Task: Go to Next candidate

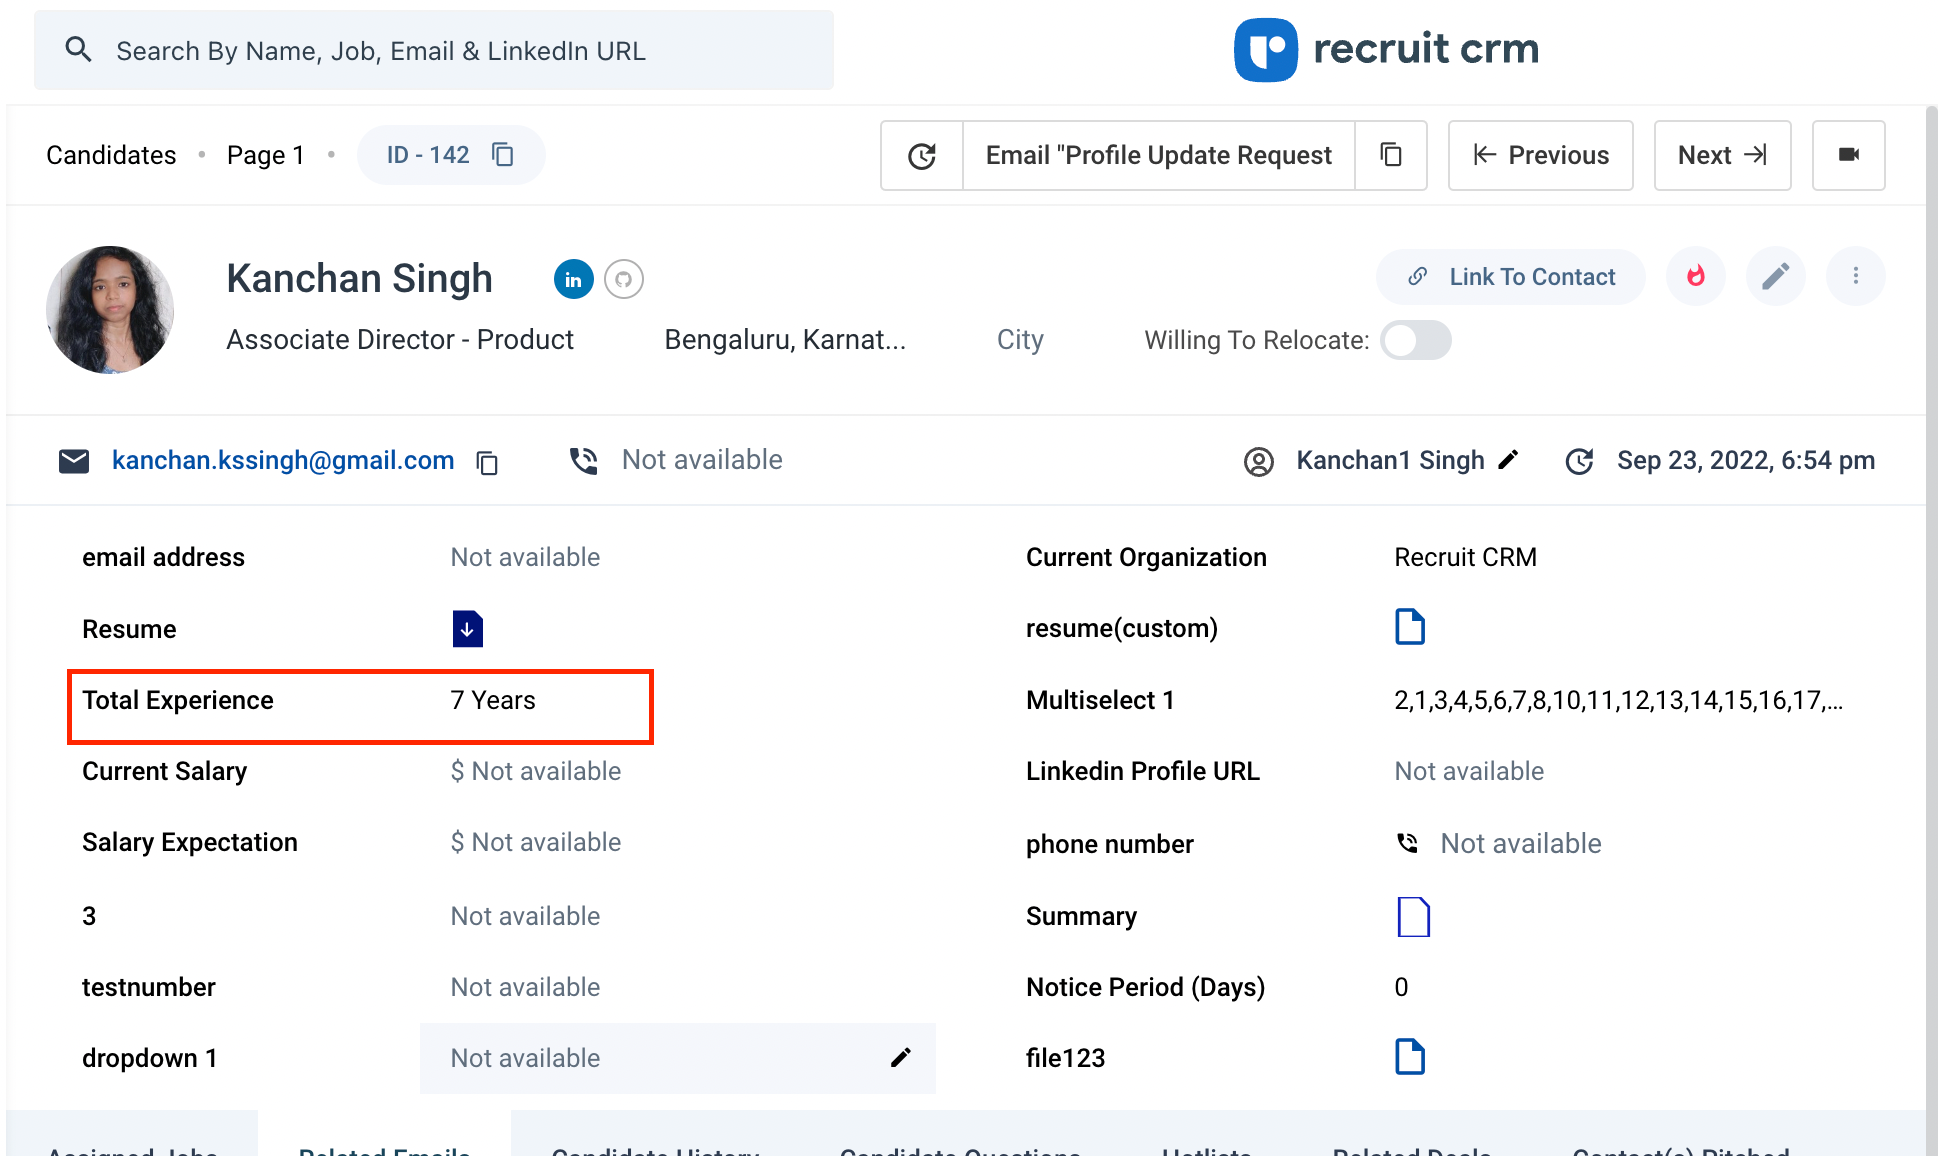Action: (x=1722, y=155)
